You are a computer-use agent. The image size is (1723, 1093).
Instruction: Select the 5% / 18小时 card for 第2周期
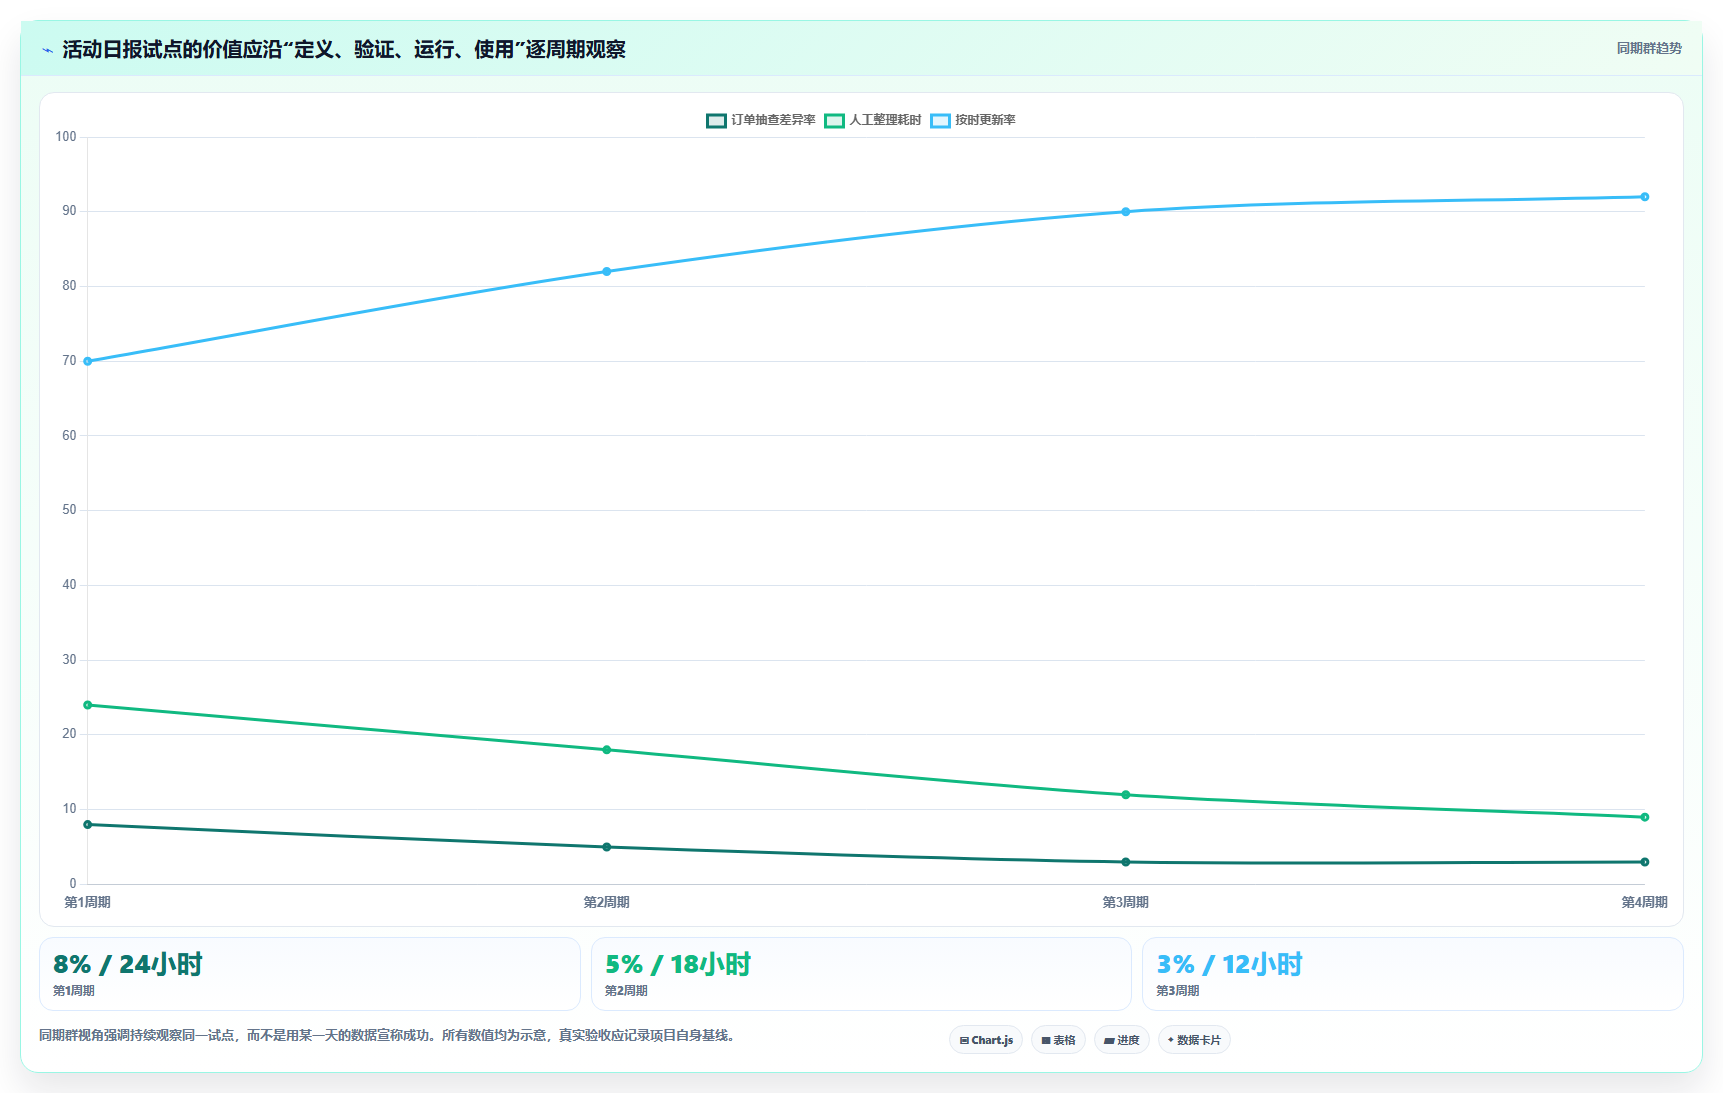pyautogui.click(x=861, y=974)
